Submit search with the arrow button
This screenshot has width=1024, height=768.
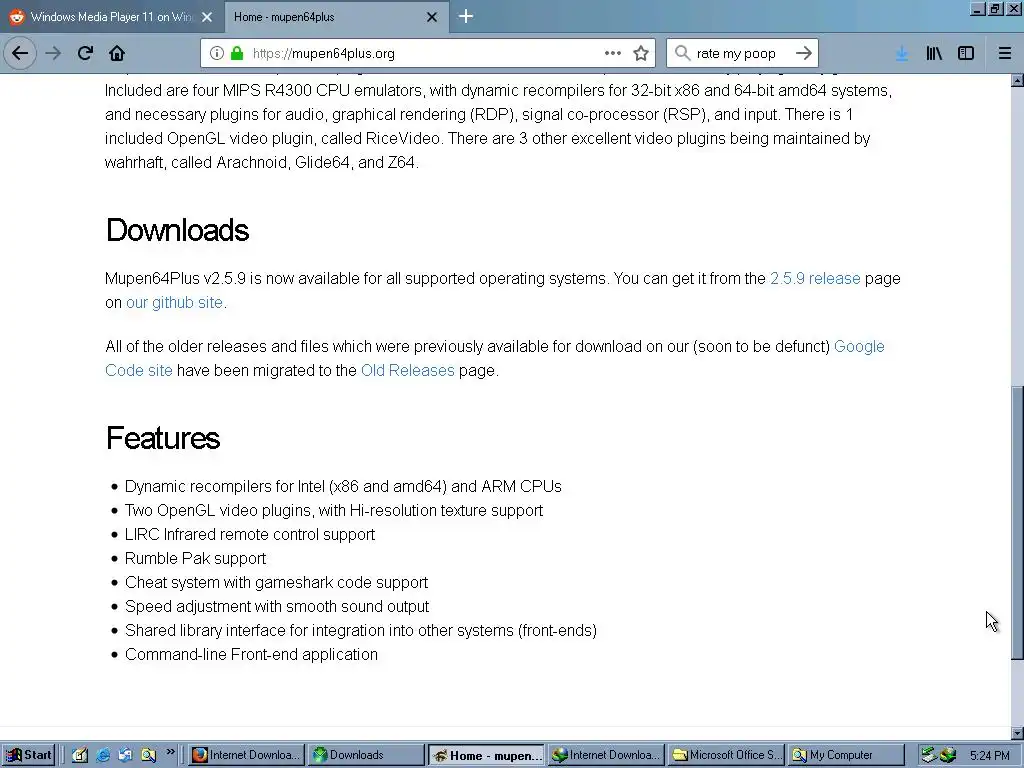803,53
